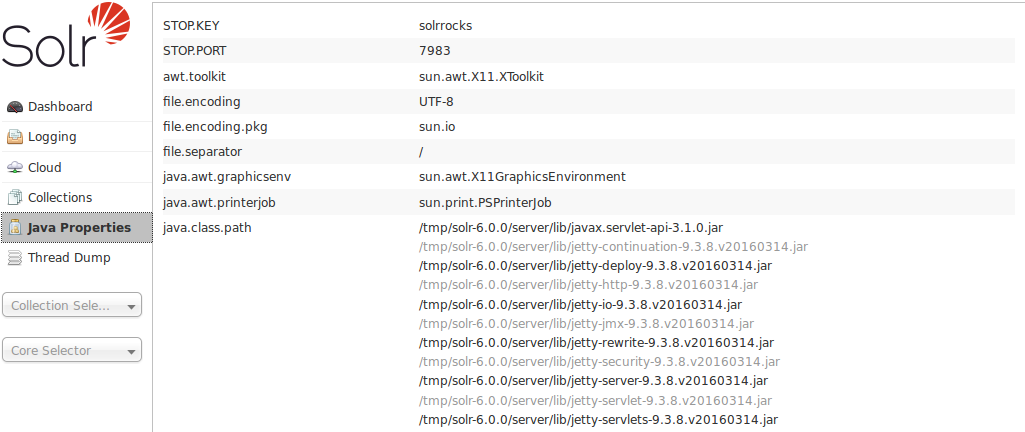Viewport: 1025px width, 432px height.
Task: Open the Collections page
Action: tap(60, 197)
